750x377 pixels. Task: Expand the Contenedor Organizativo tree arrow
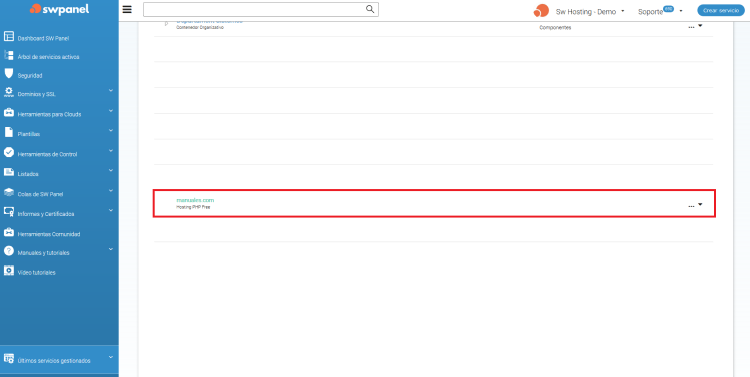click(x=166, y=24)
